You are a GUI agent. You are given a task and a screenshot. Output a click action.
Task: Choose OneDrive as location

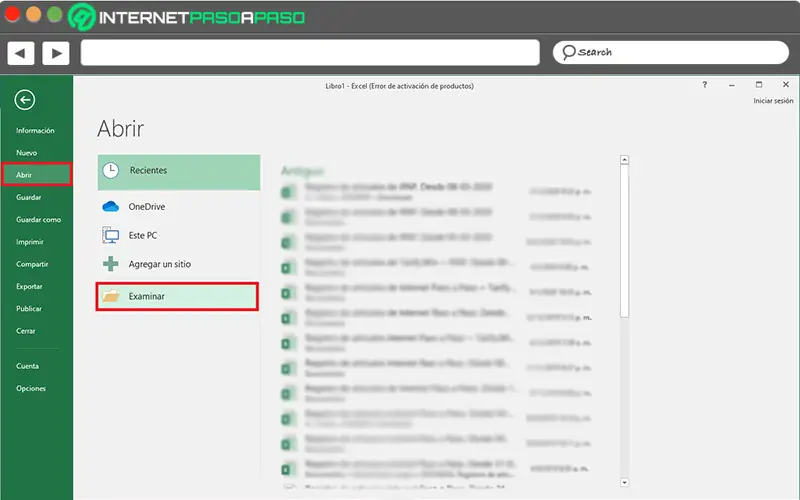pos(179,207)
